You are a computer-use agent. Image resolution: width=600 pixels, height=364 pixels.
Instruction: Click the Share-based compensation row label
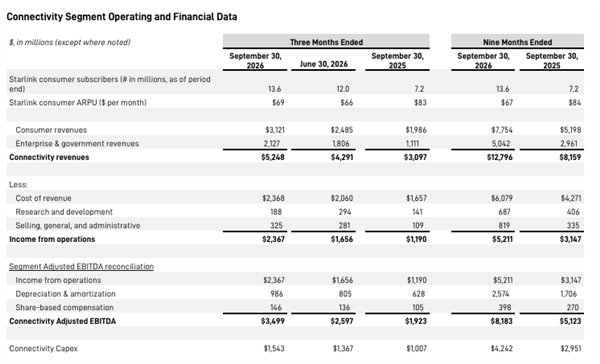click(64, 307)
